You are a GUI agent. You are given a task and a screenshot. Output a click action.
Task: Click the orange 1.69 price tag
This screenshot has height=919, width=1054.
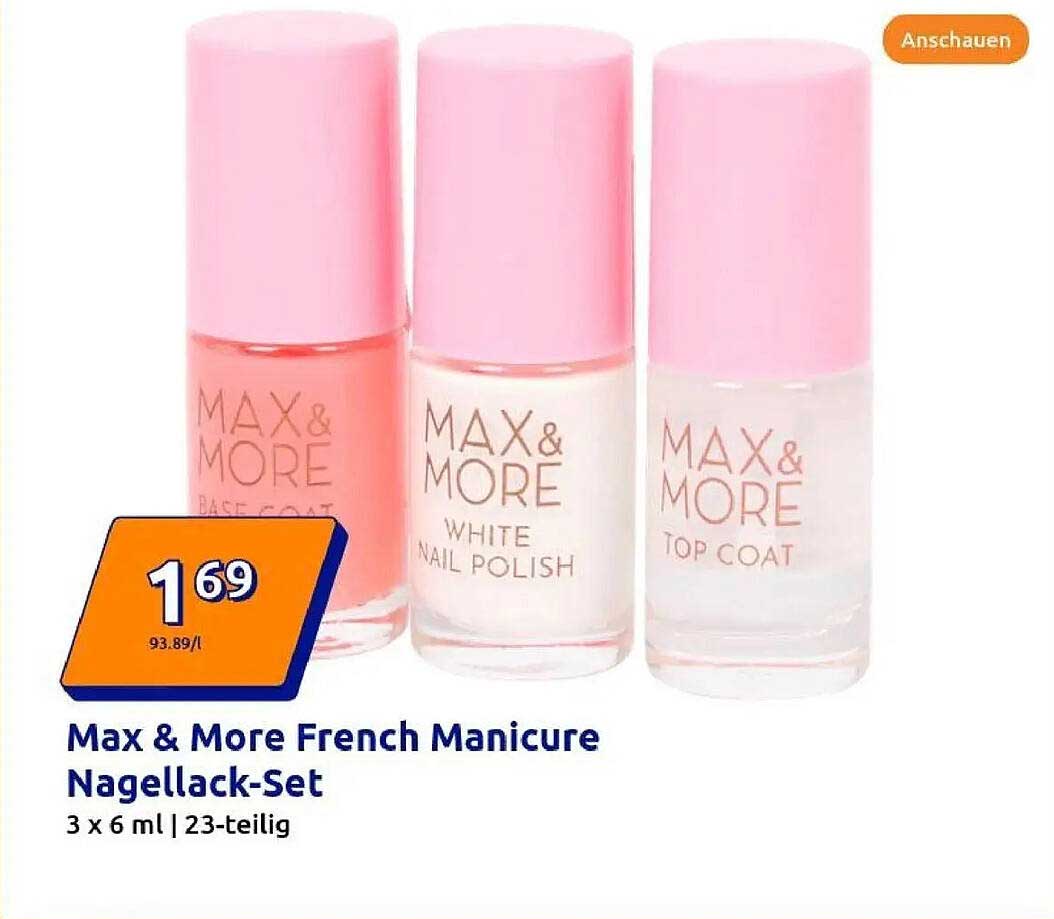[204, 608]
